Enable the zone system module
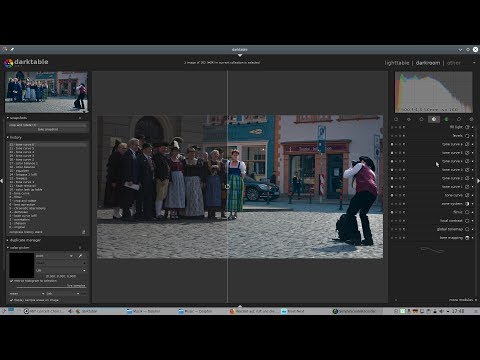The image size is (480, 360). click(x=392, y=204)
